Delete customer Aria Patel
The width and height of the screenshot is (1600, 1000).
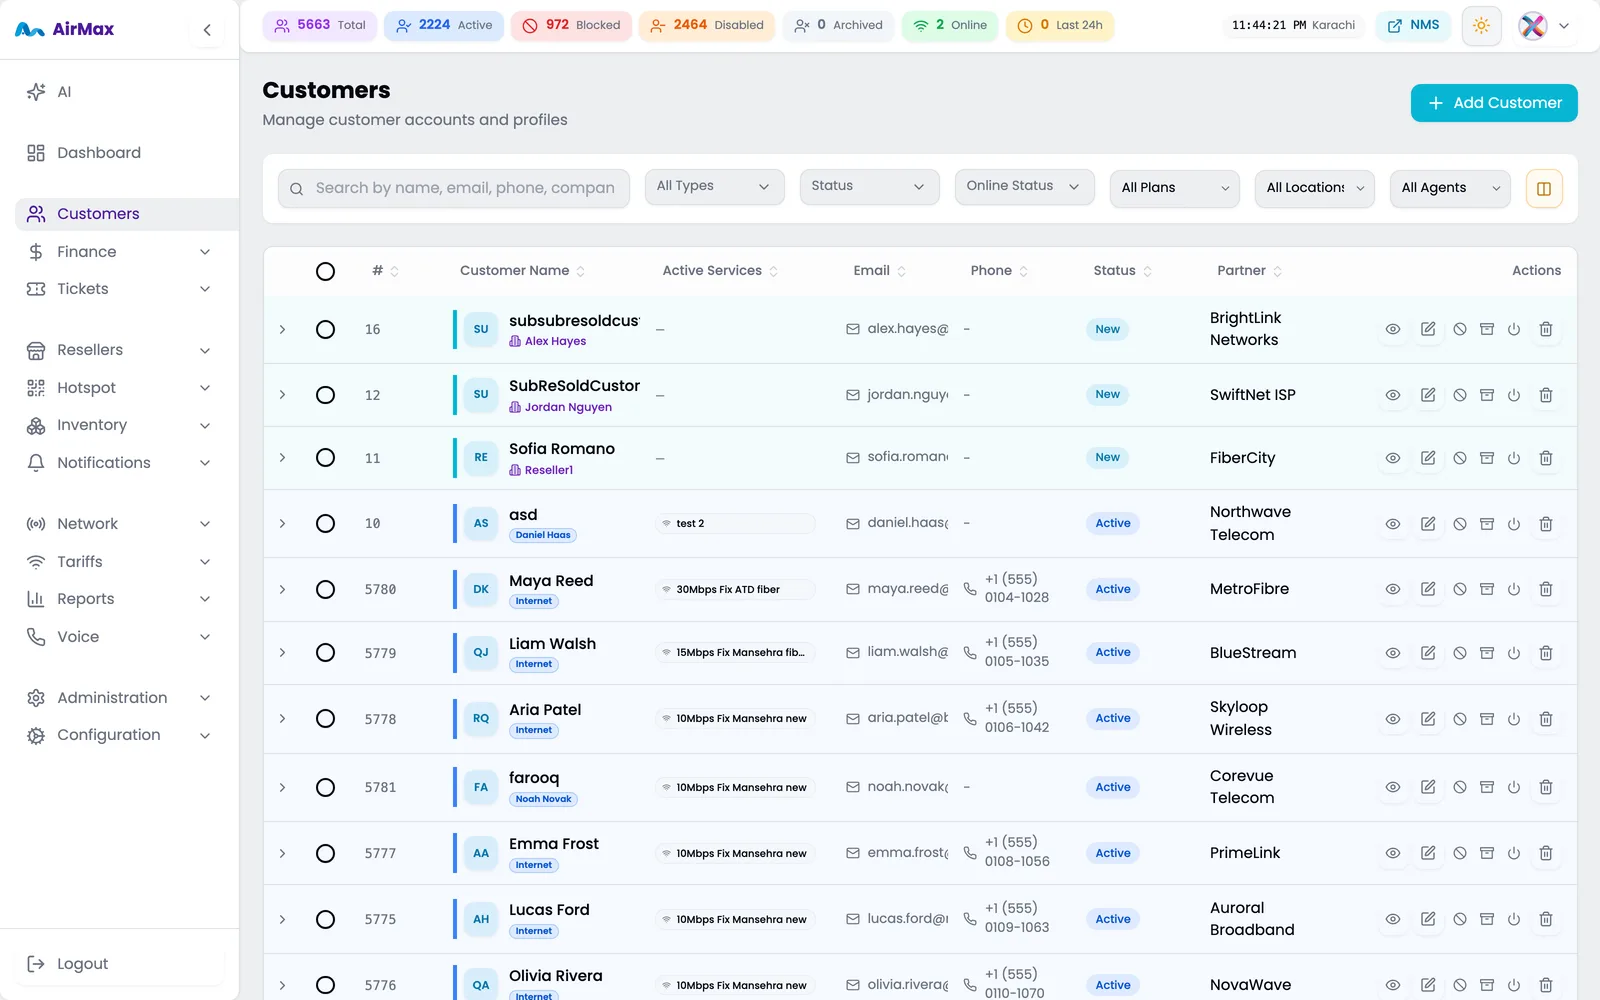(1546, 719)
